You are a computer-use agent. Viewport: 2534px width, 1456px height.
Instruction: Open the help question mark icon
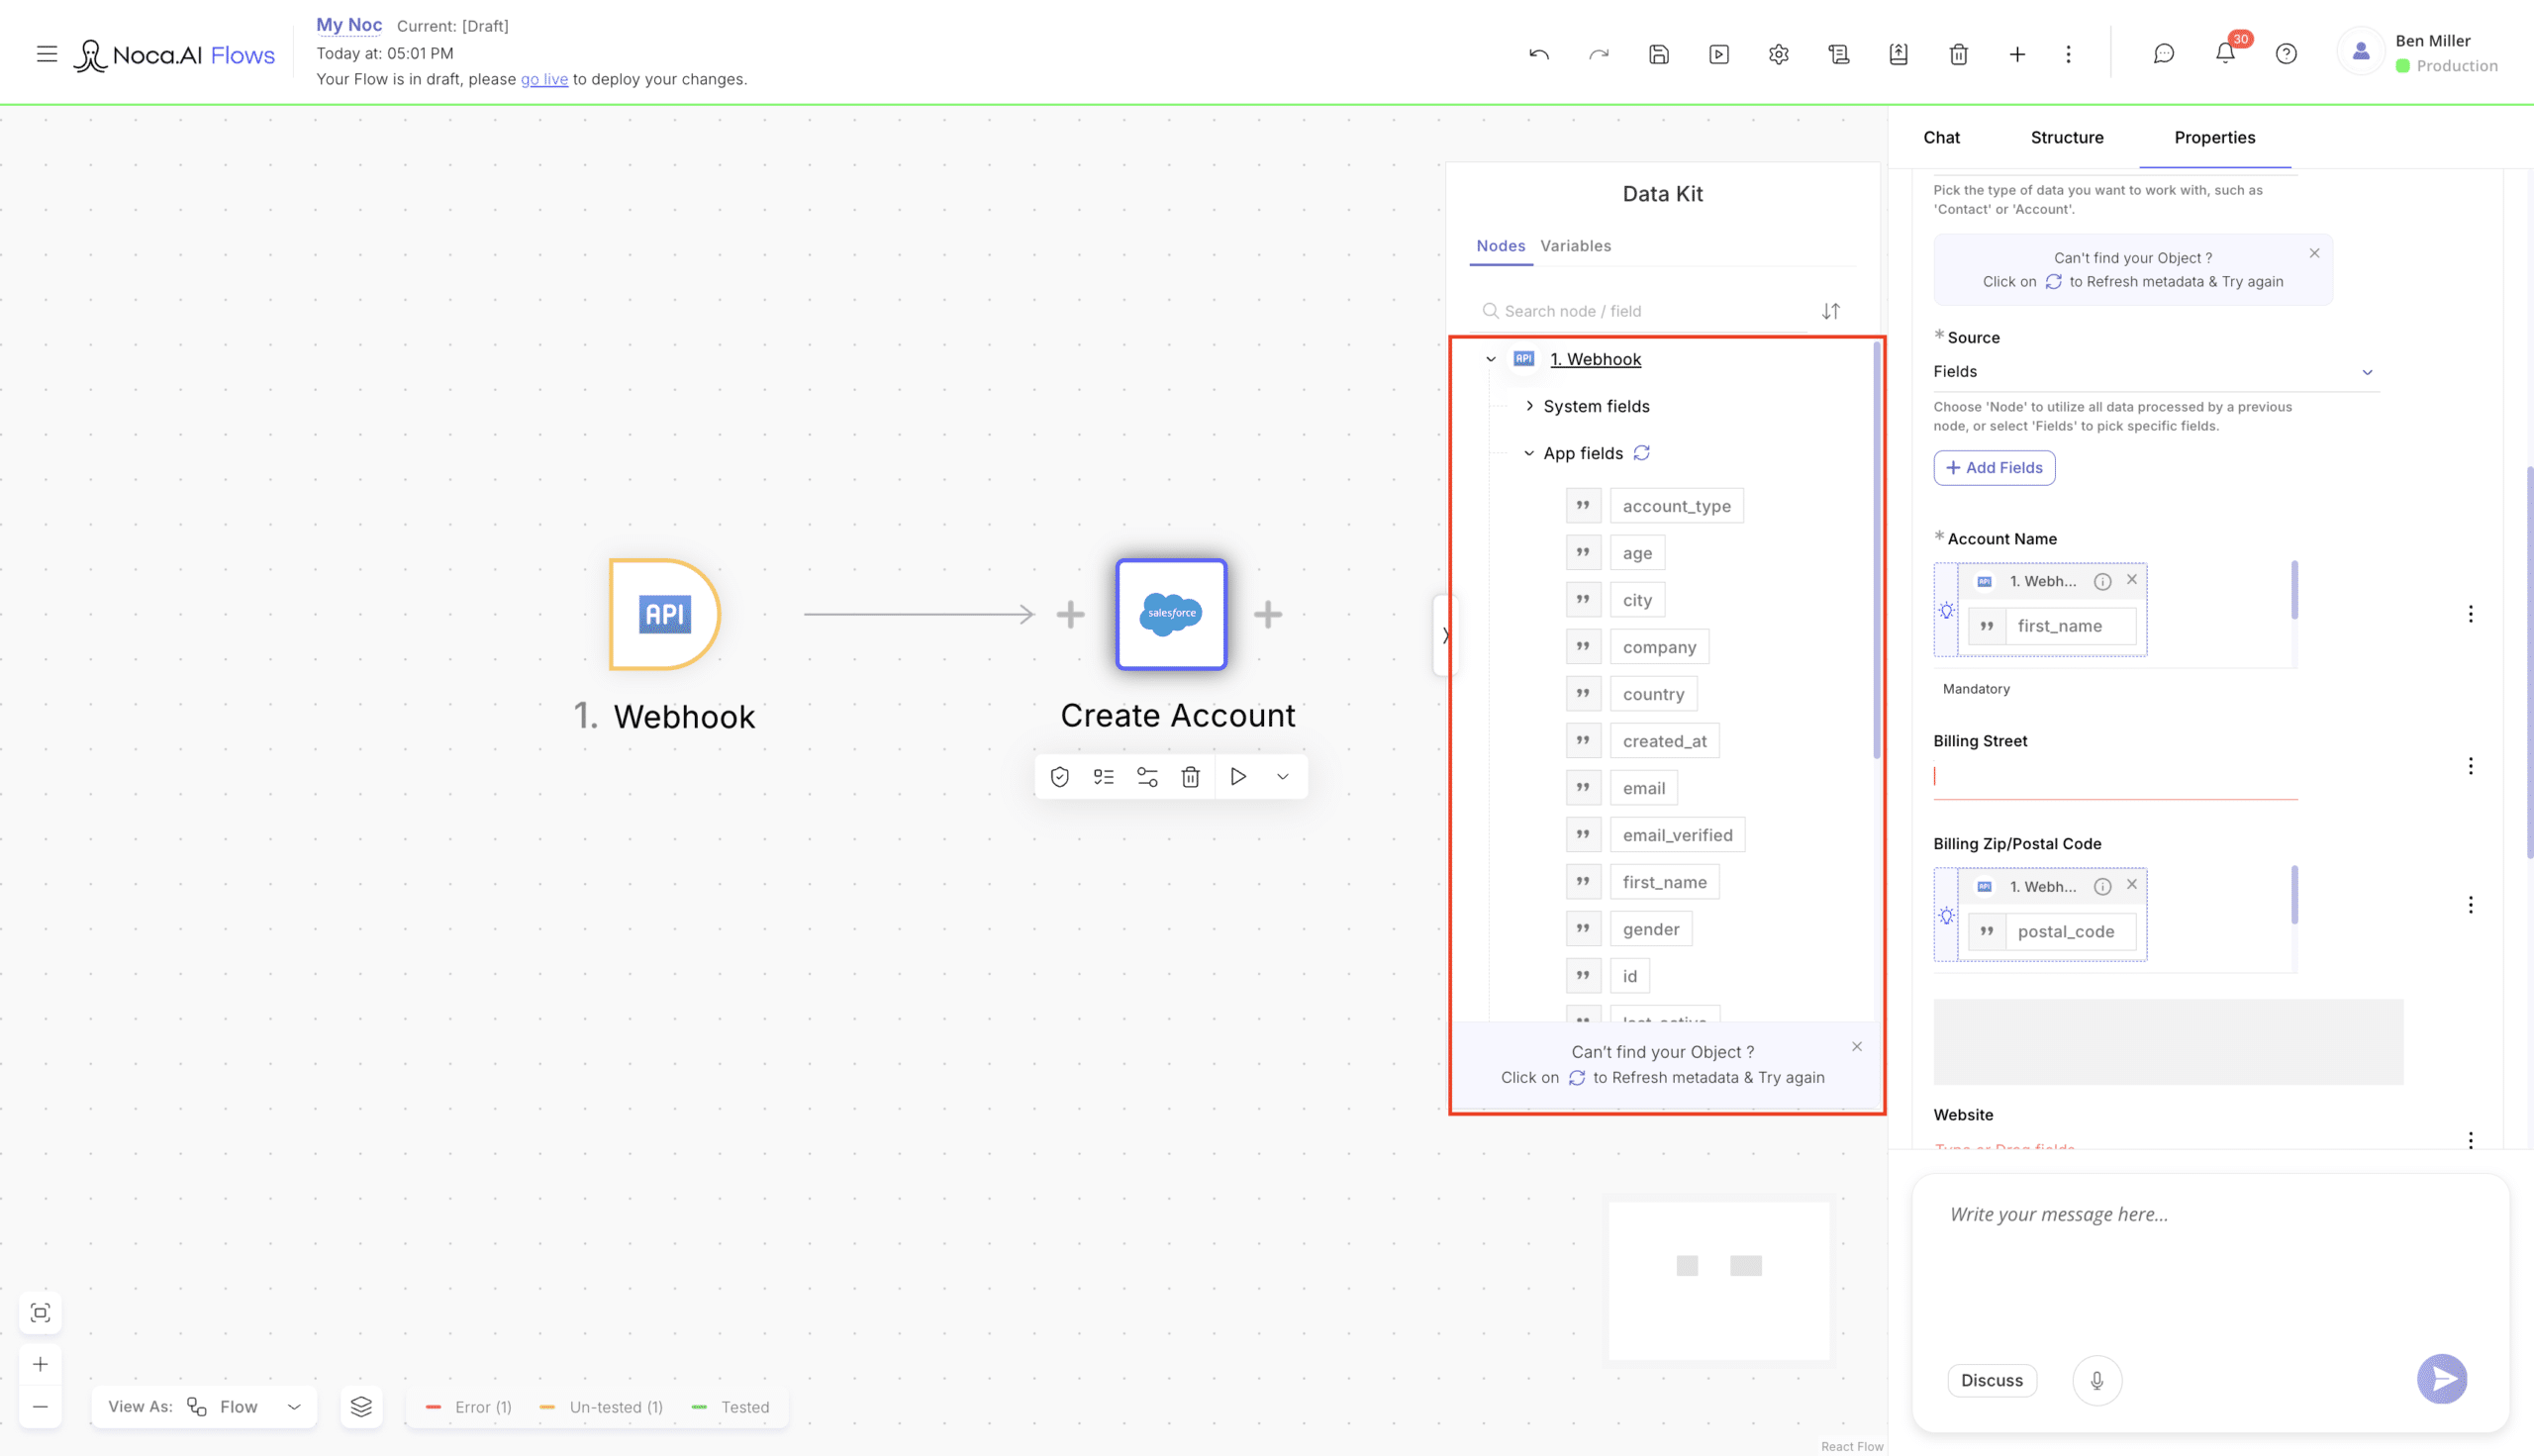2286,54
